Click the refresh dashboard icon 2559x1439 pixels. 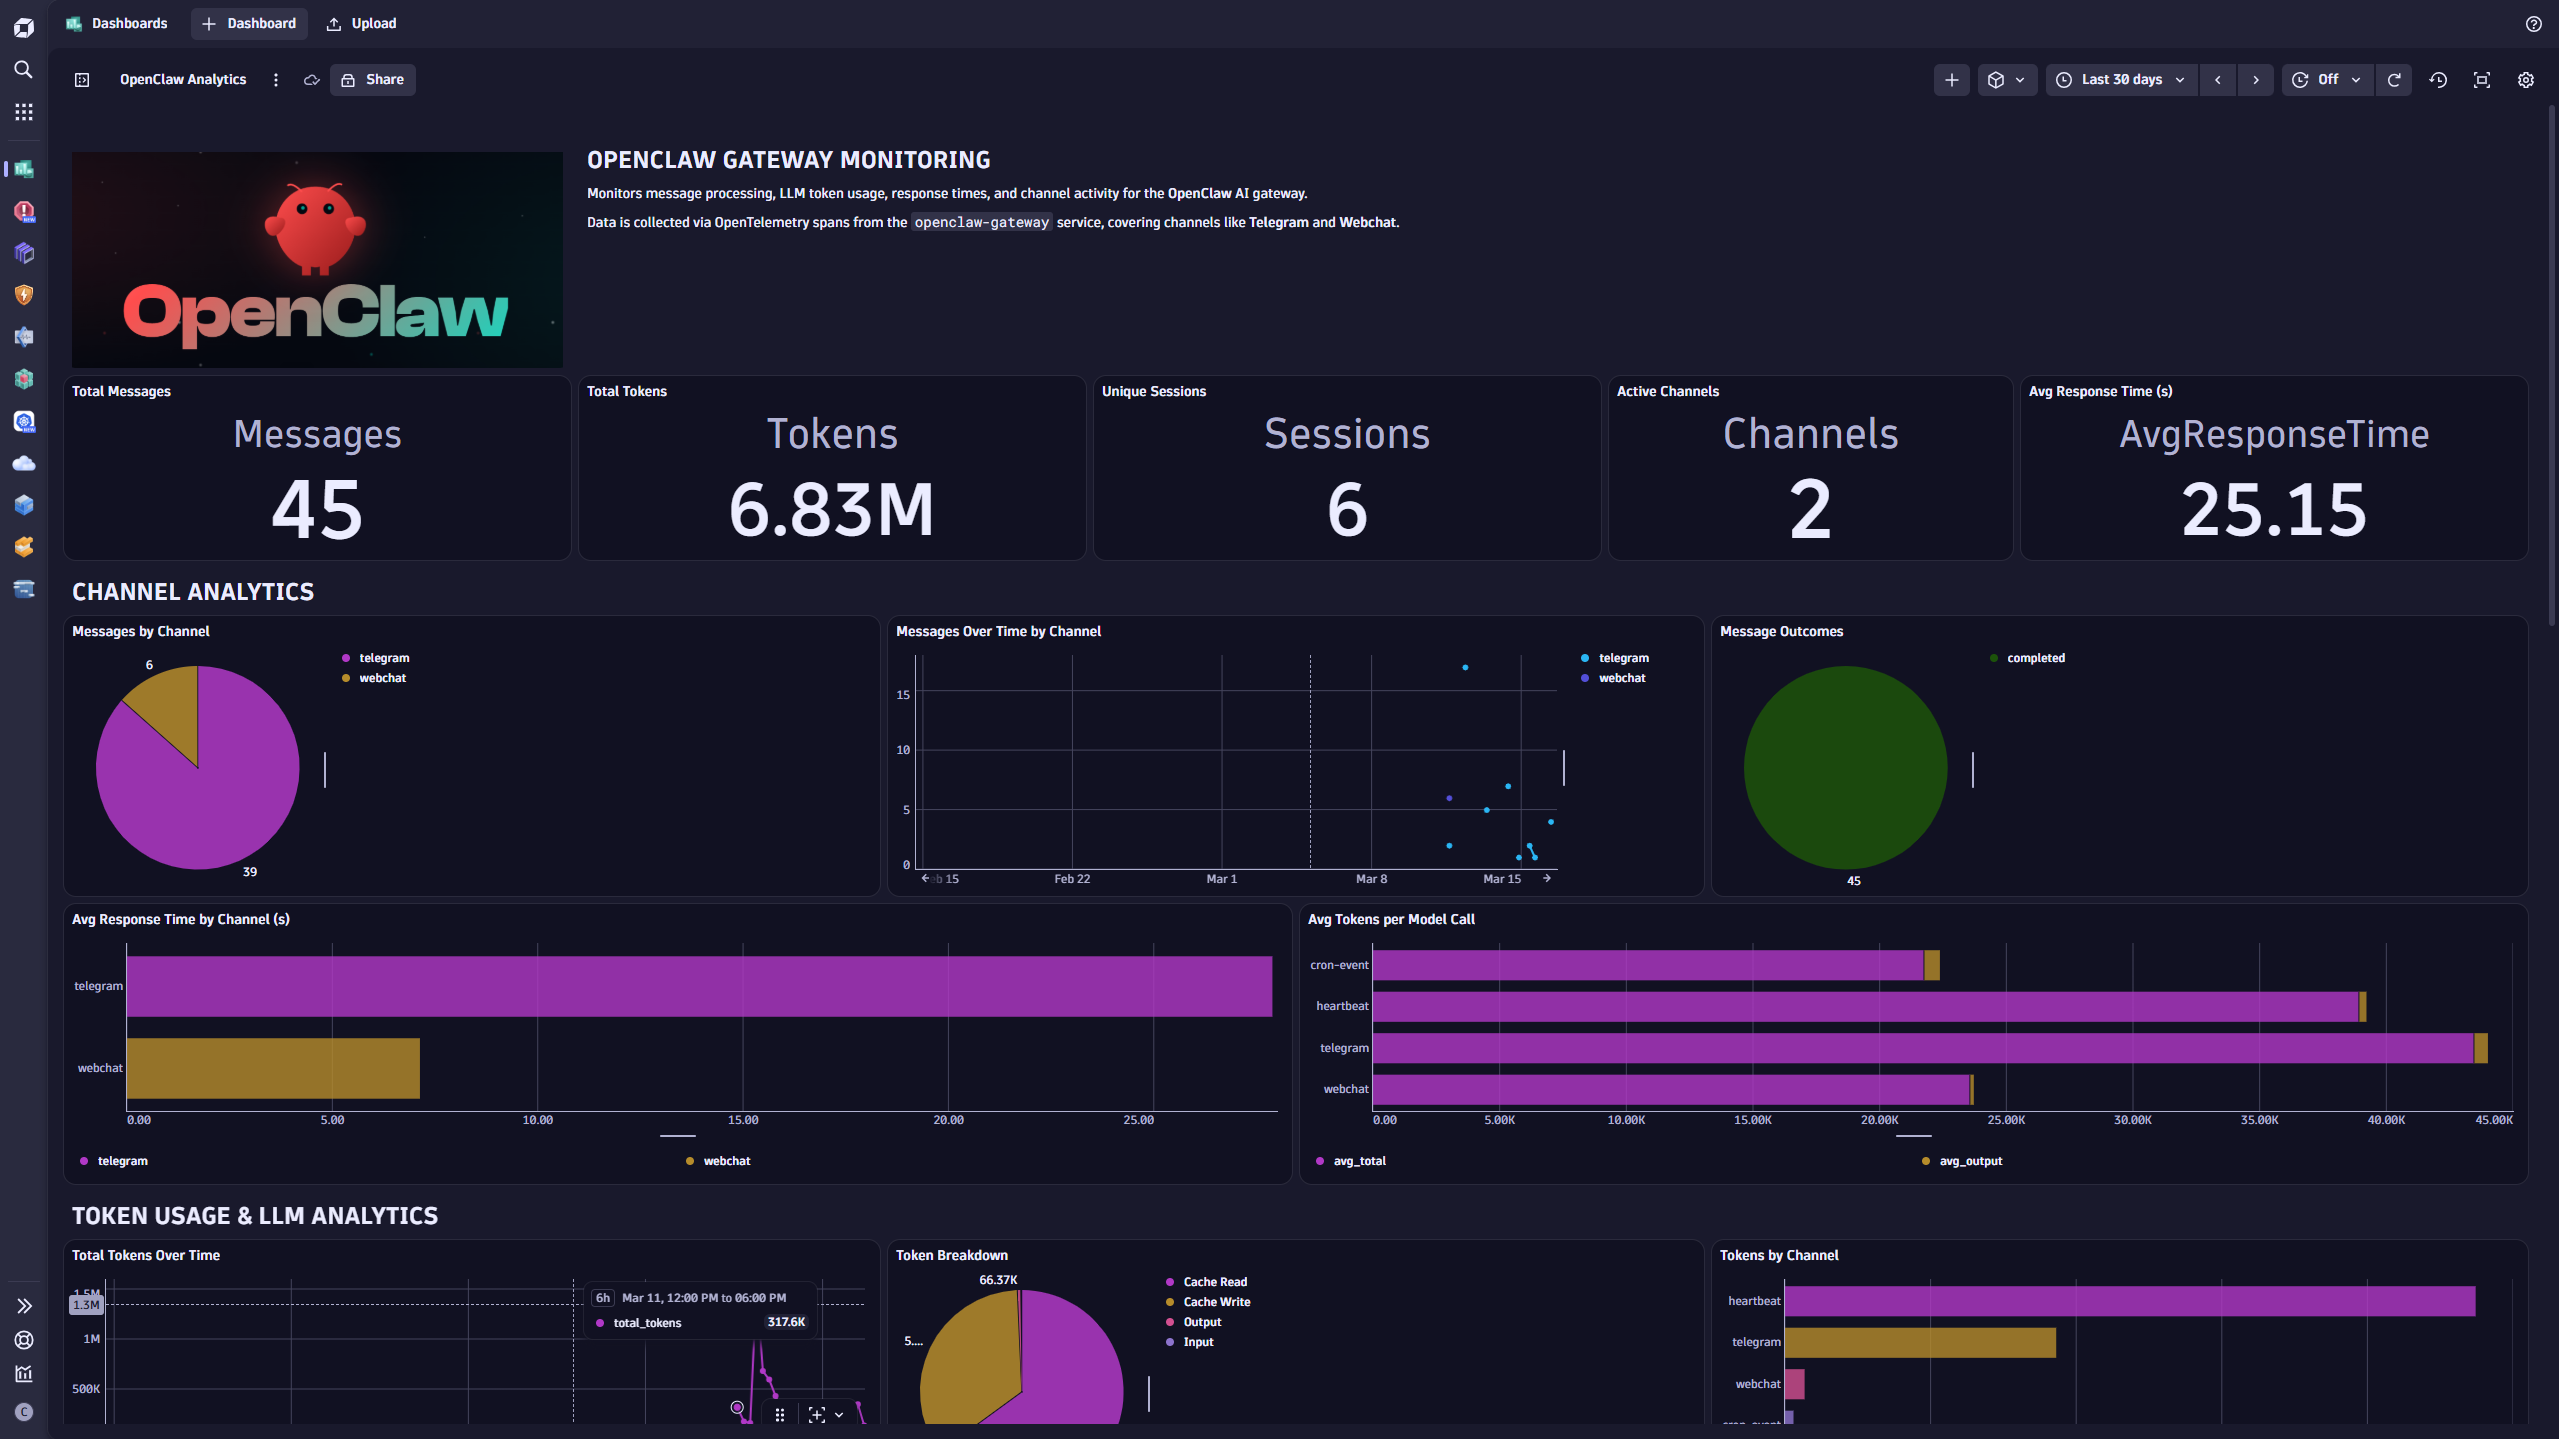click(x=2394, y=79)
